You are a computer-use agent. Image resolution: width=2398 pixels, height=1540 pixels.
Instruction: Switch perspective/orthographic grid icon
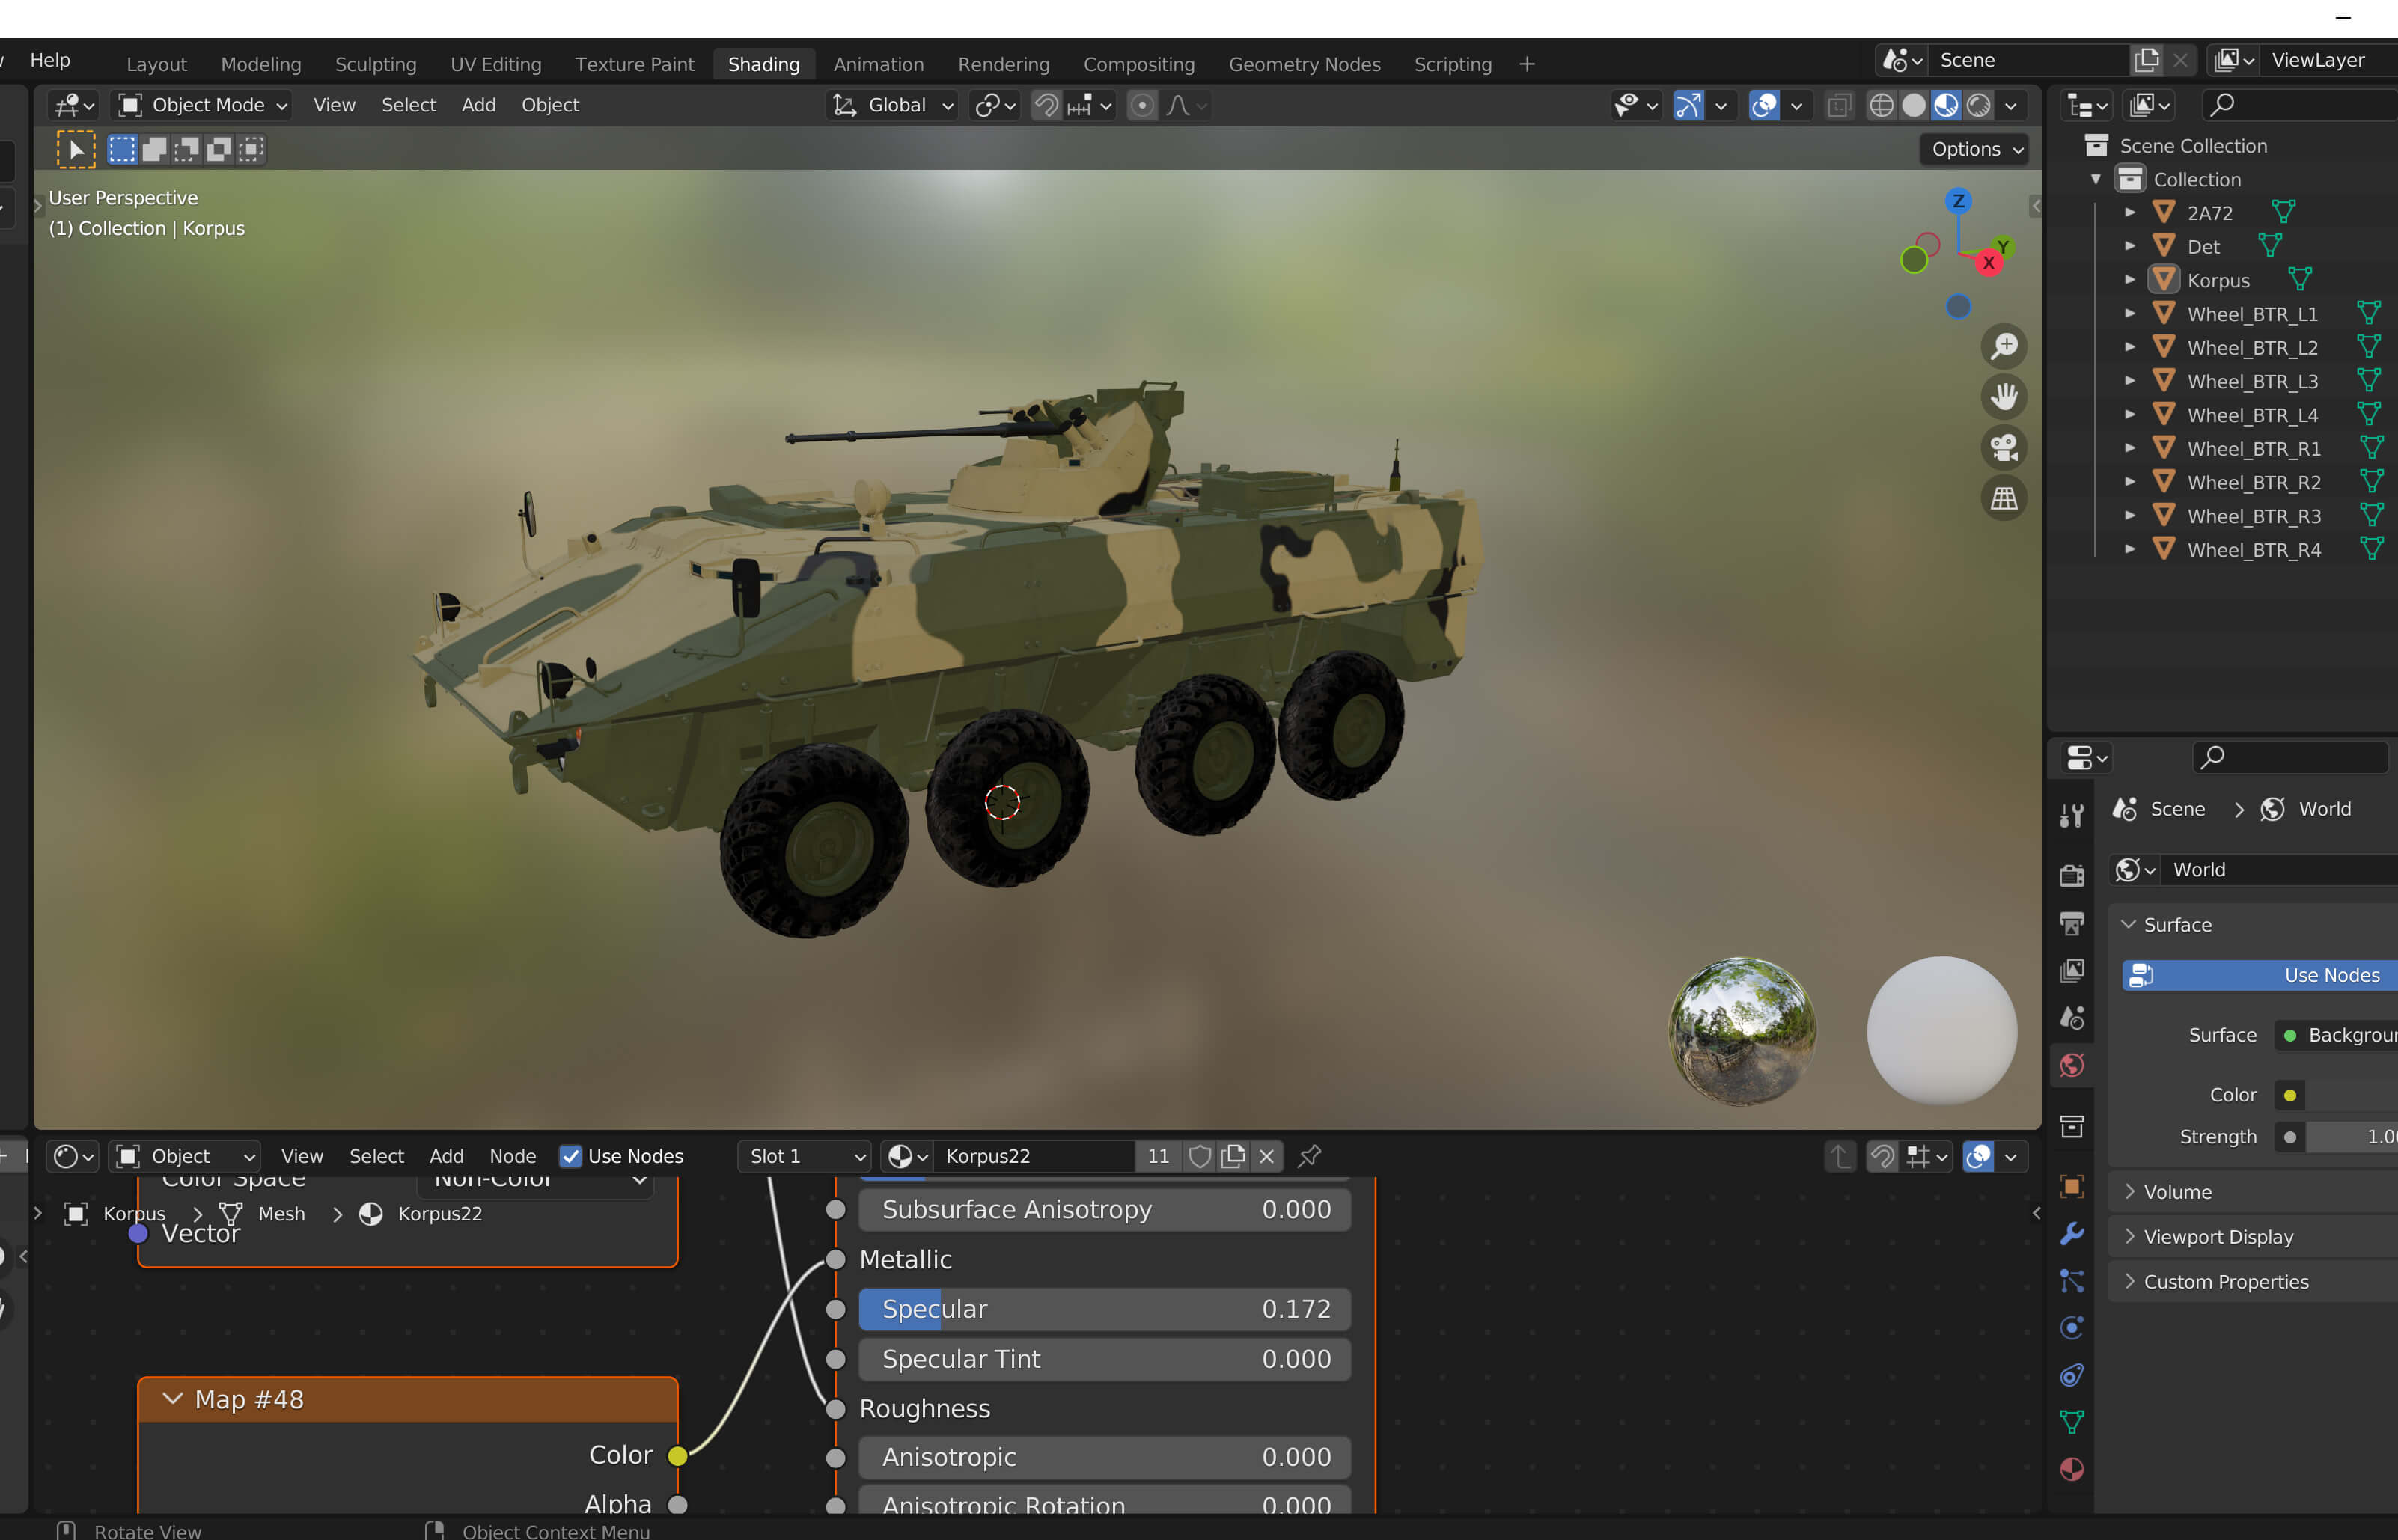click(x=2004, y=498)
